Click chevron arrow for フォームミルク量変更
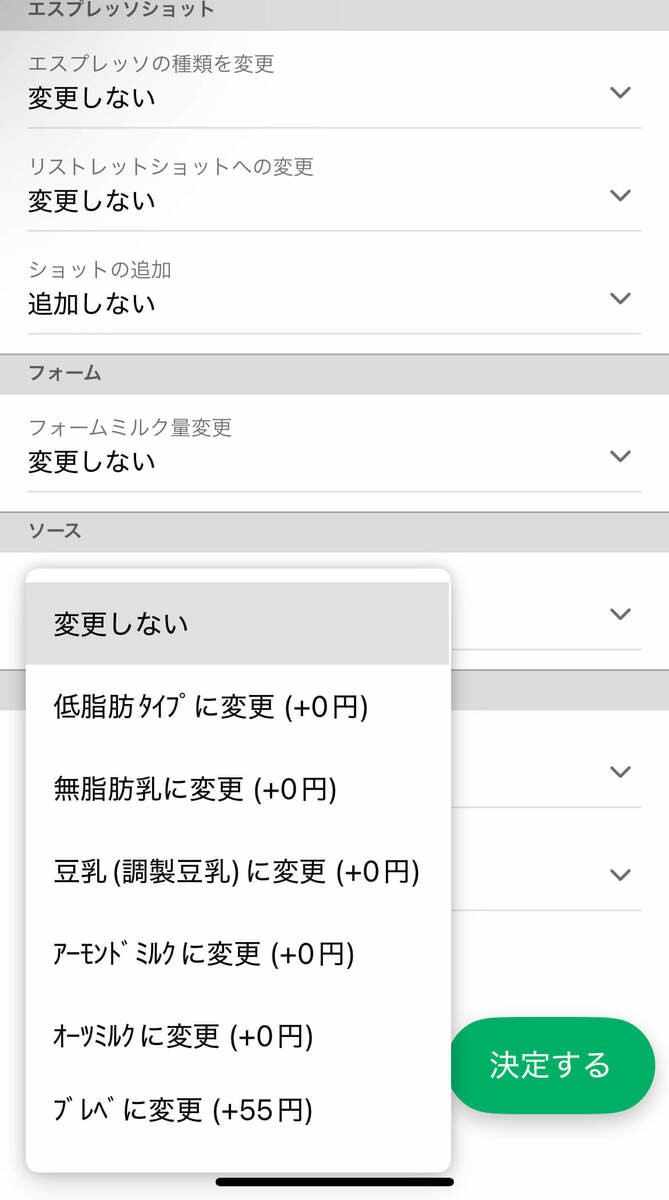Image resolution: width=669 pixels, height=1200 pixels. point(621,456)
